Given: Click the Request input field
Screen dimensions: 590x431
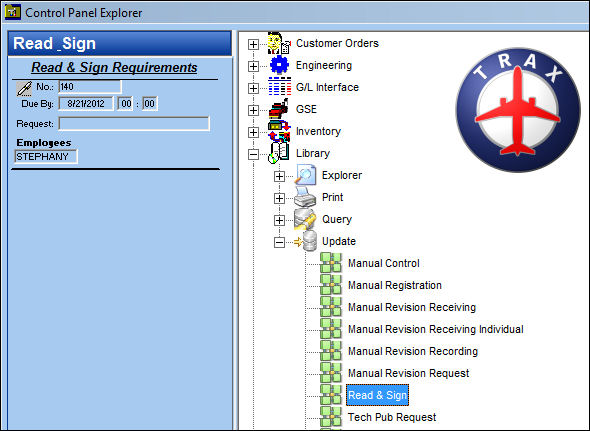Looking at the screenshot, I should pos(134,124).
